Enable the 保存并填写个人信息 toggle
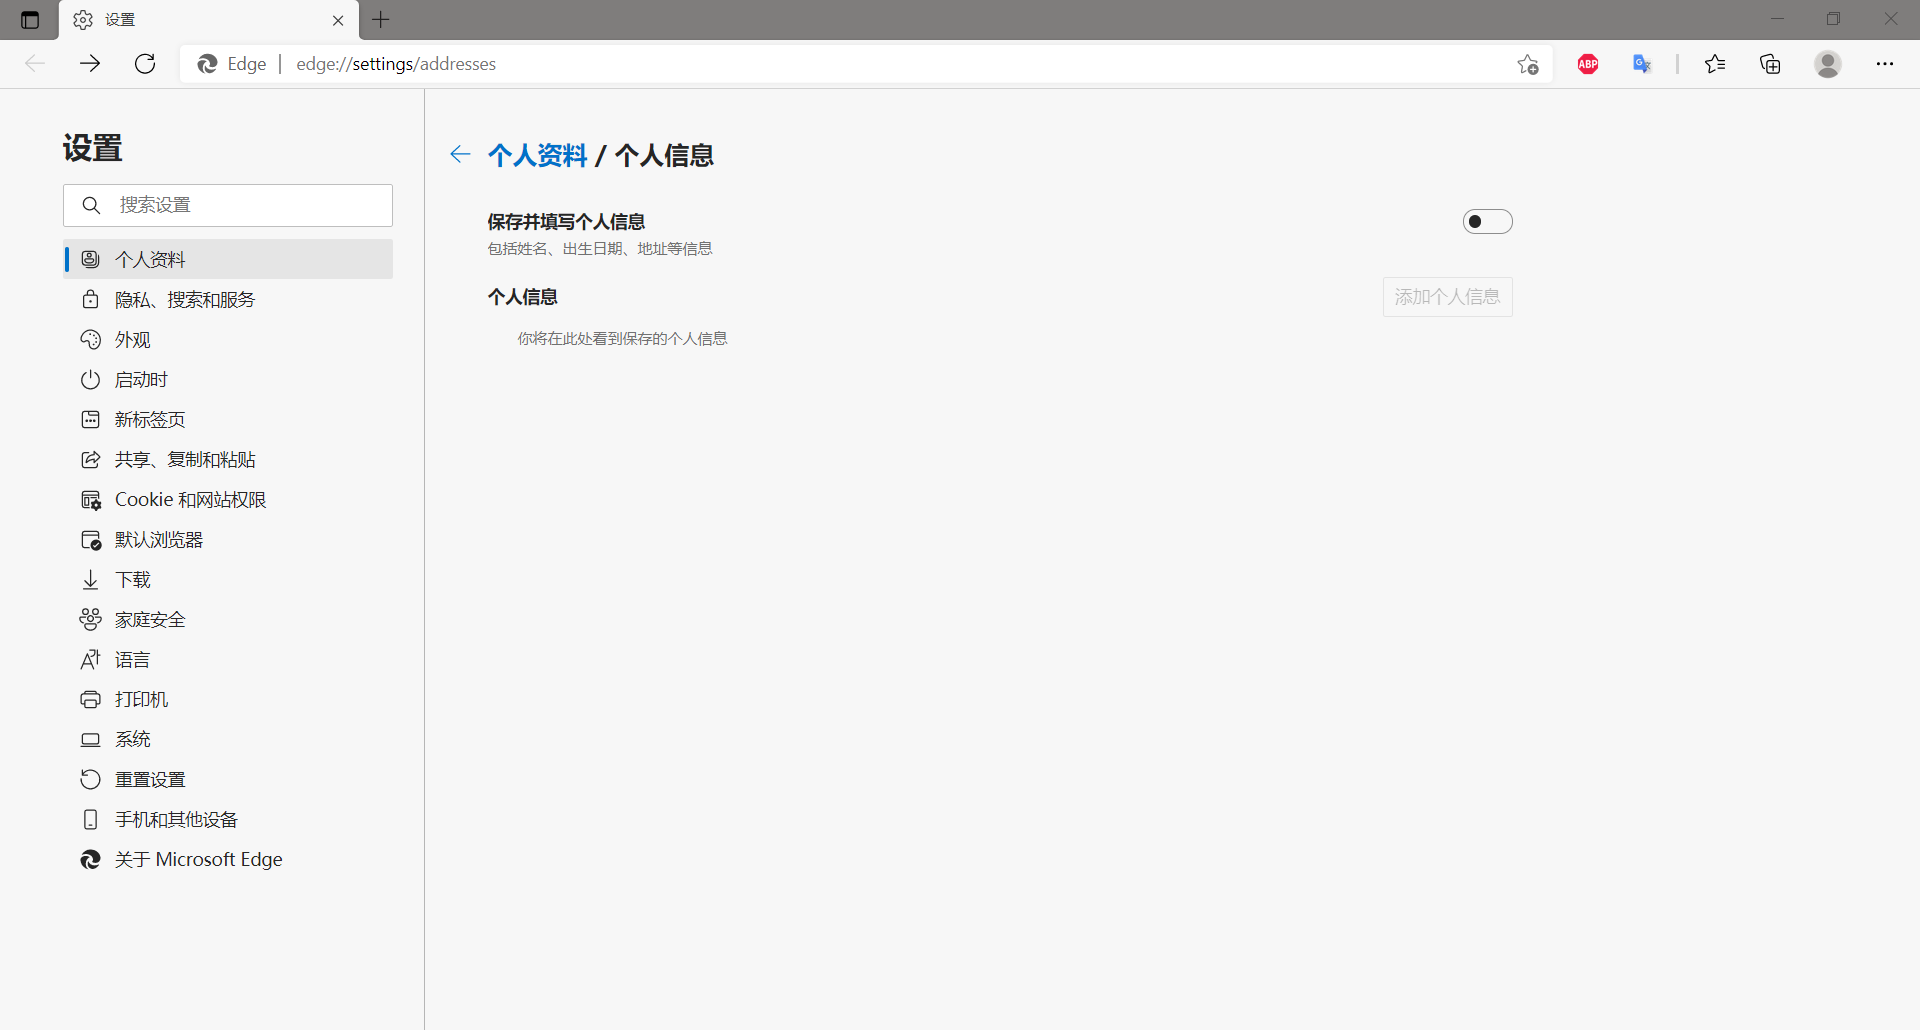 [x=1487, y=221]
